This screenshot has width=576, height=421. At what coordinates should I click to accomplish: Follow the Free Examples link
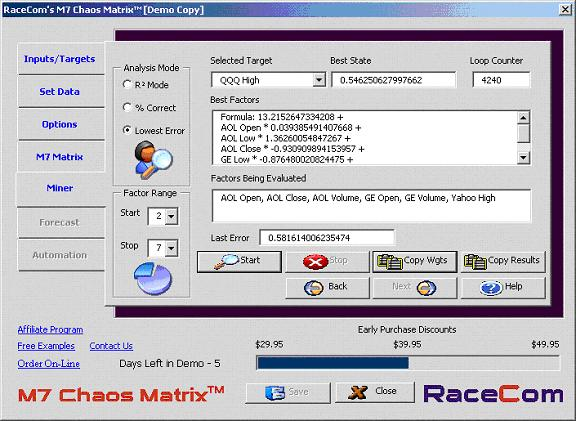click(46, 346)
